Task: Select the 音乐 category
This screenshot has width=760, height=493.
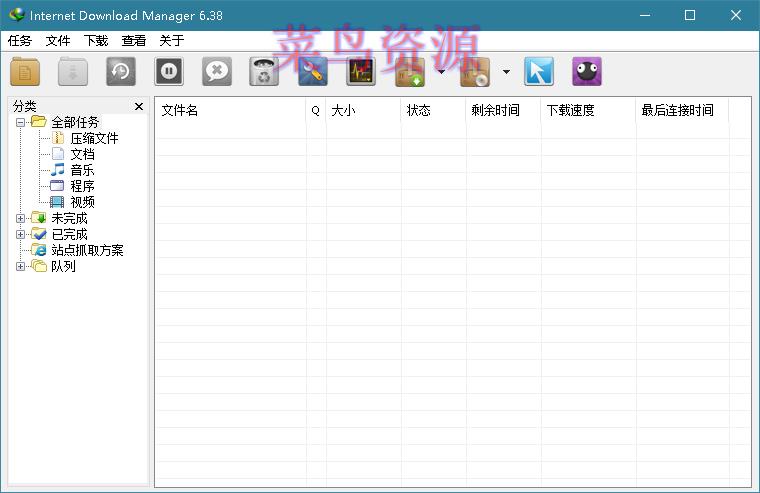Action: point(82,171)
